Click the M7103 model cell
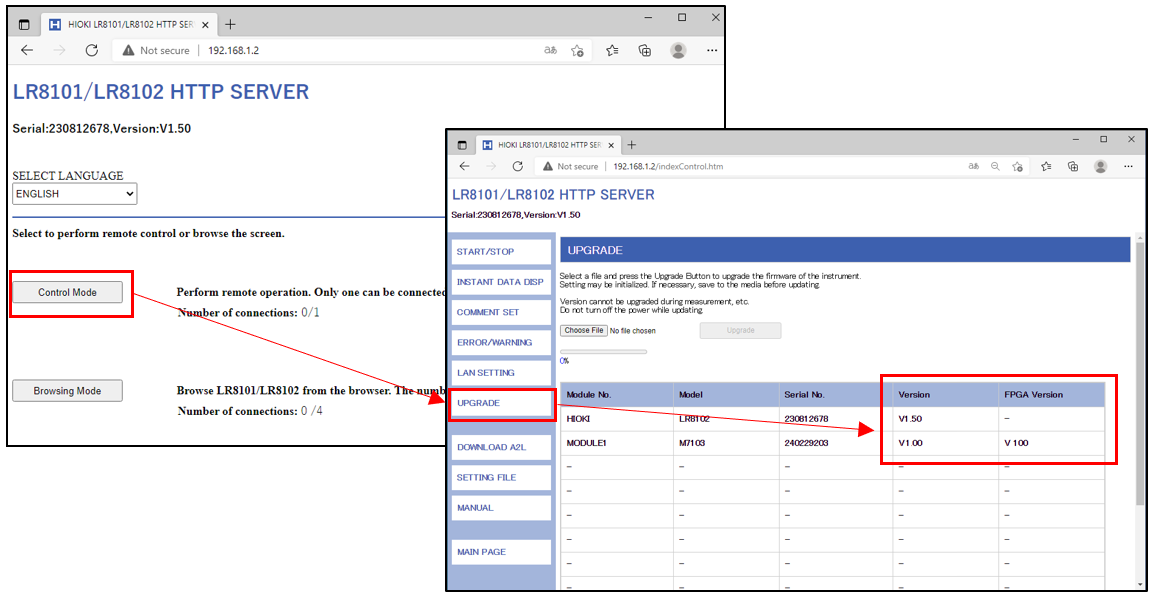Screen dimensions: 1156x601 [726, 443]
